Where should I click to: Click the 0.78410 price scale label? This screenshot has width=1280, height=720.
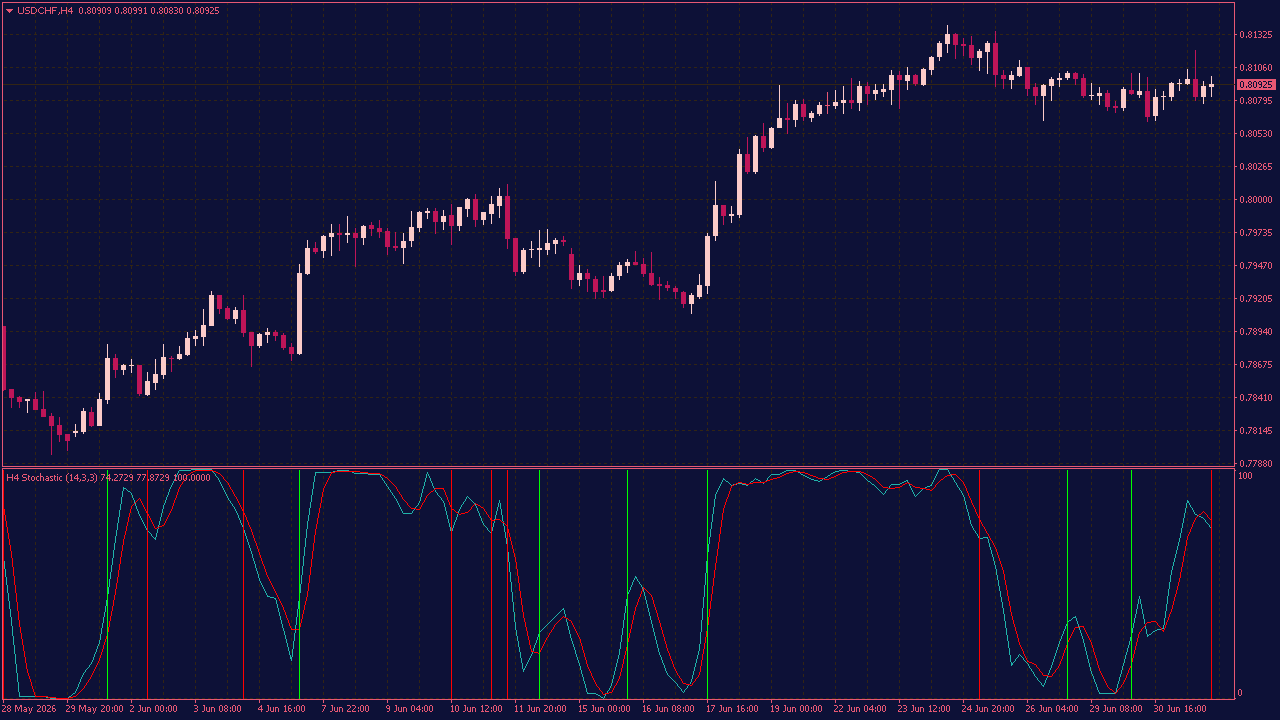(x=1255, y=398)
